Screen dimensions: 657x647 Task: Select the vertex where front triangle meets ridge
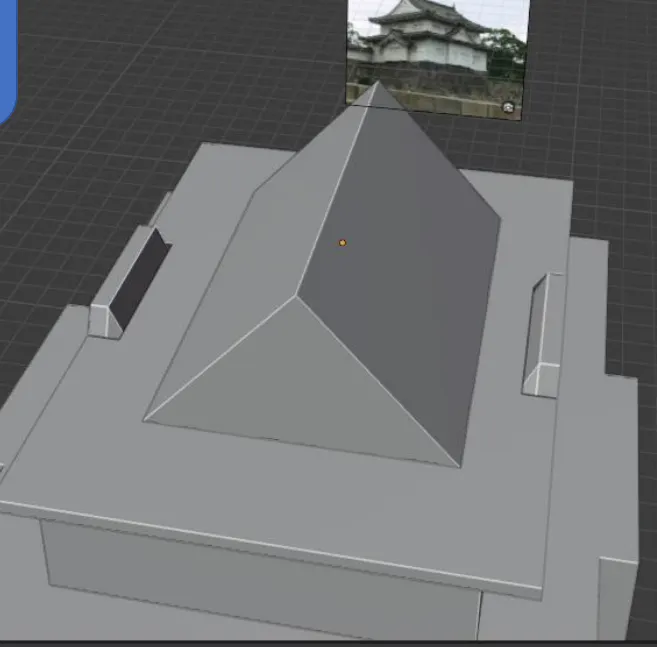tap(297, 296)
